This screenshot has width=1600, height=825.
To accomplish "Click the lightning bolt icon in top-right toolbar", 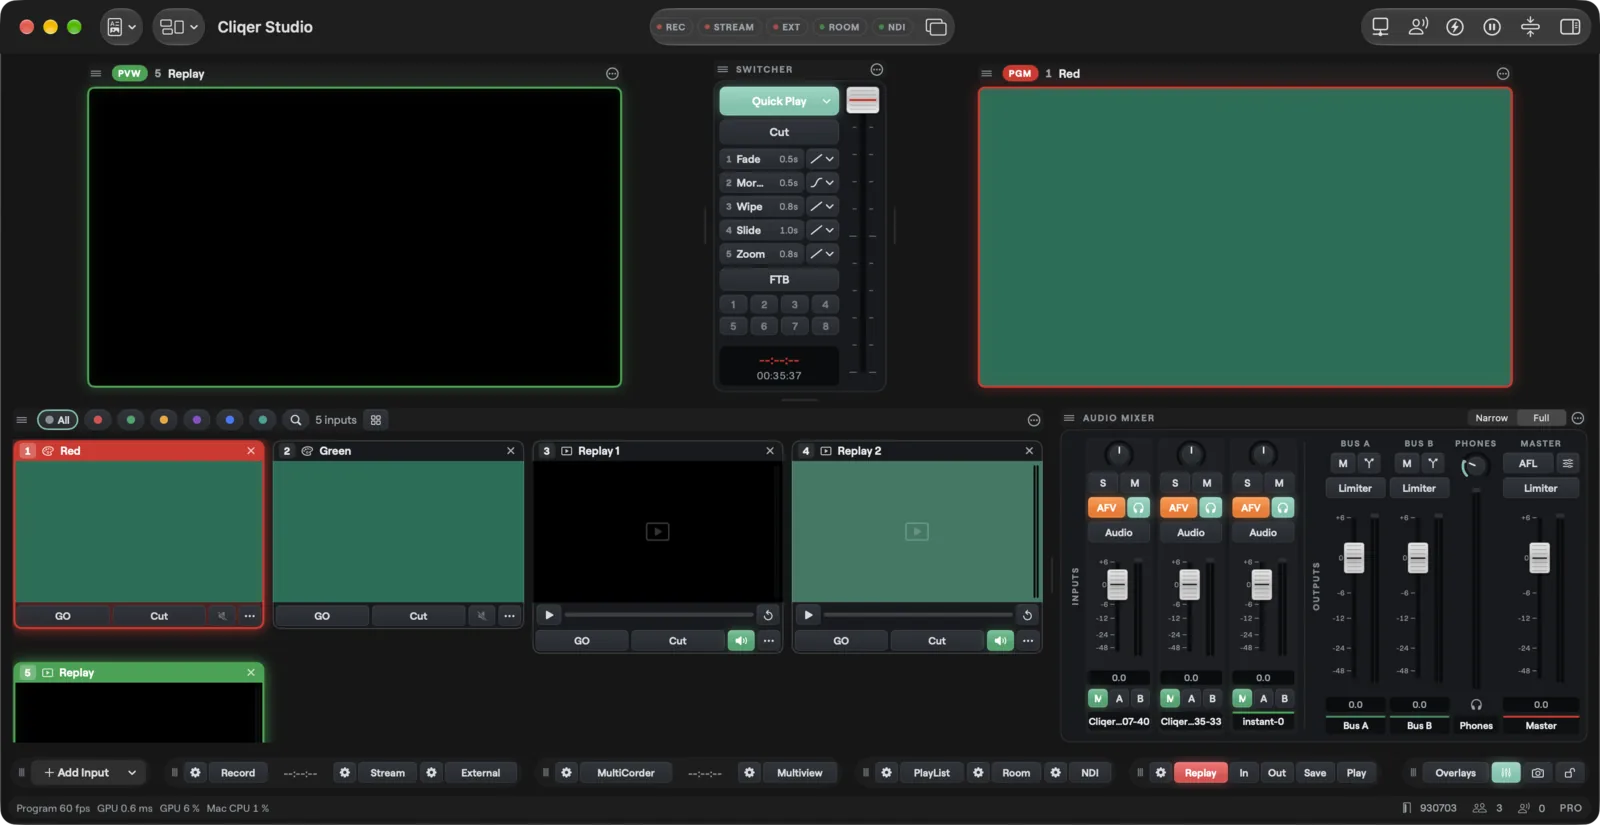I will pos(1455,27).
